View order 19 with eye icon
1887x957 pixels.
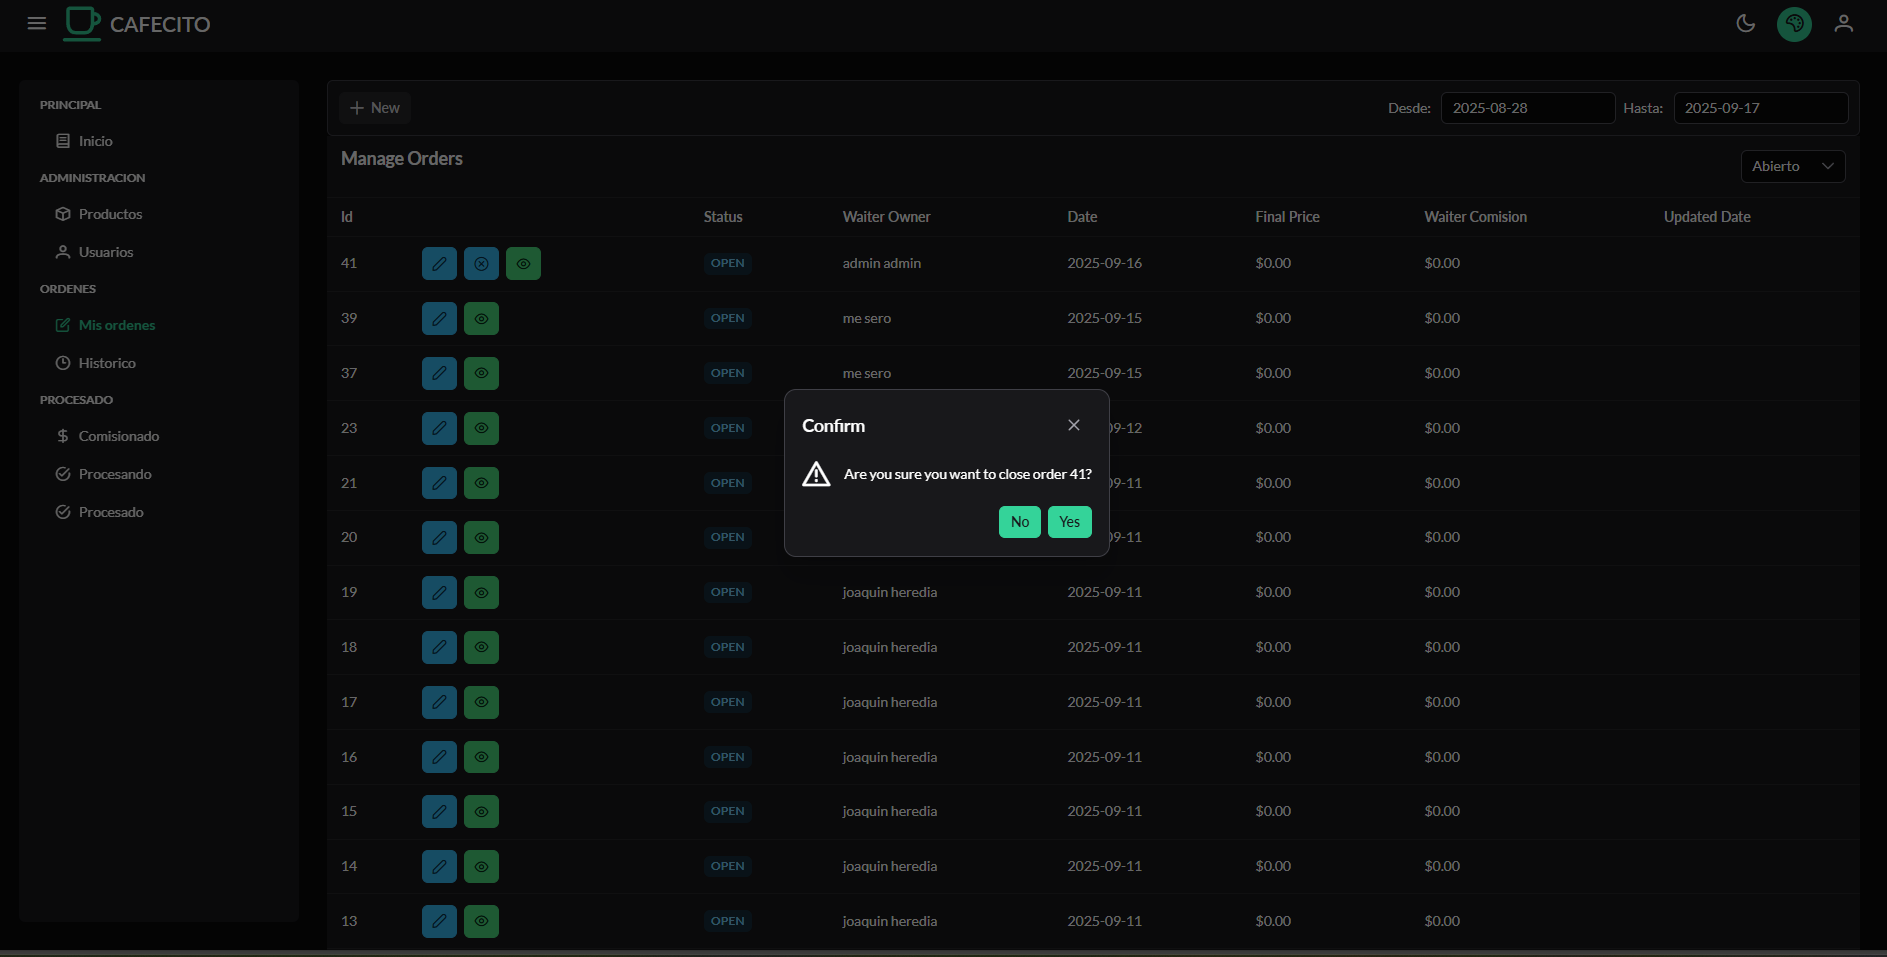[481, 593]
